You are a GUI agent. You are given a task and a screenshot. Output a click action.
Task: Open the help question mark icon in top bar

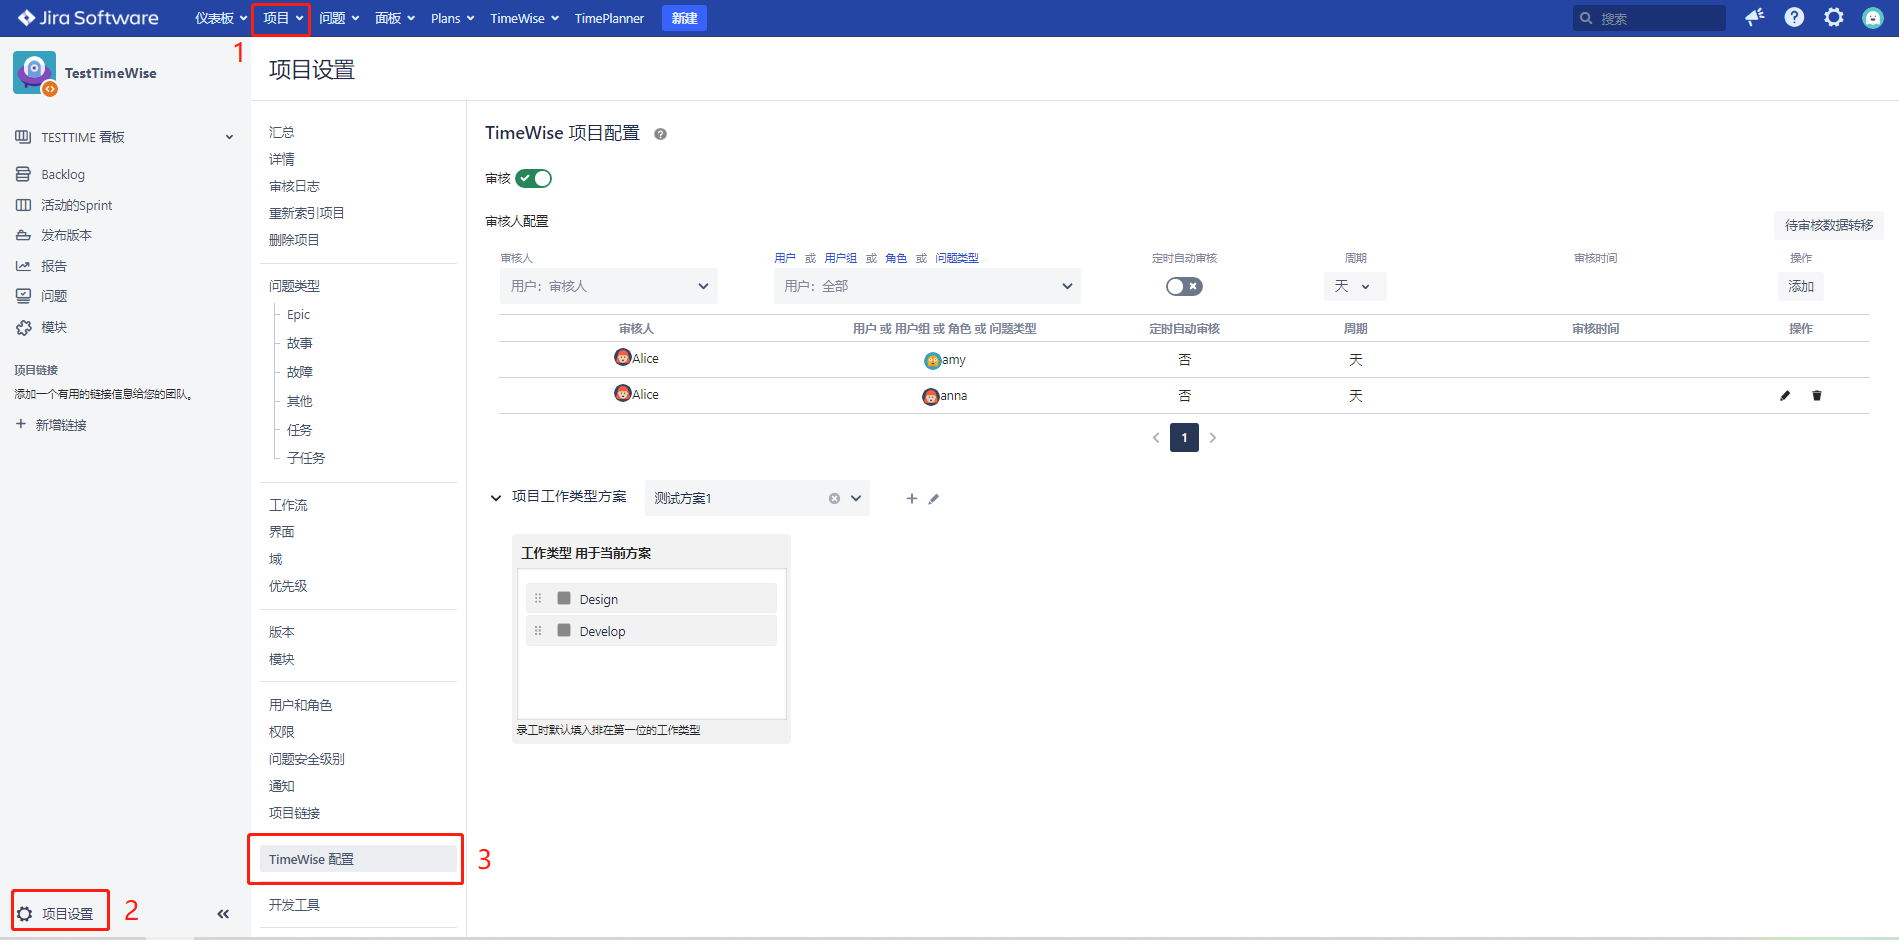click(x=1794, y=18)
